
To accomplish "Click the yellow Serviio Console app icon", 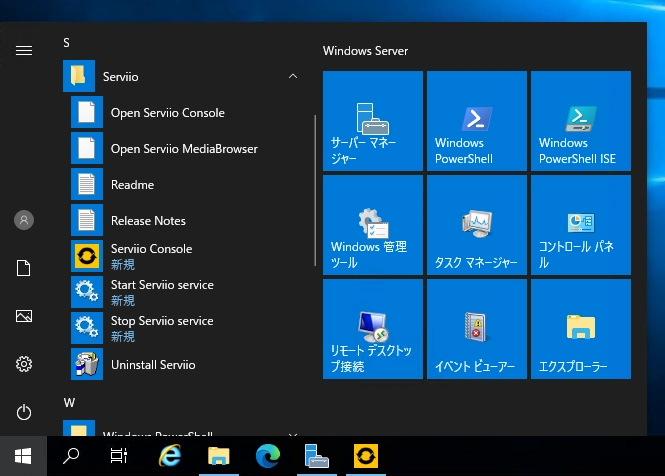I will (x=87, y=256).
